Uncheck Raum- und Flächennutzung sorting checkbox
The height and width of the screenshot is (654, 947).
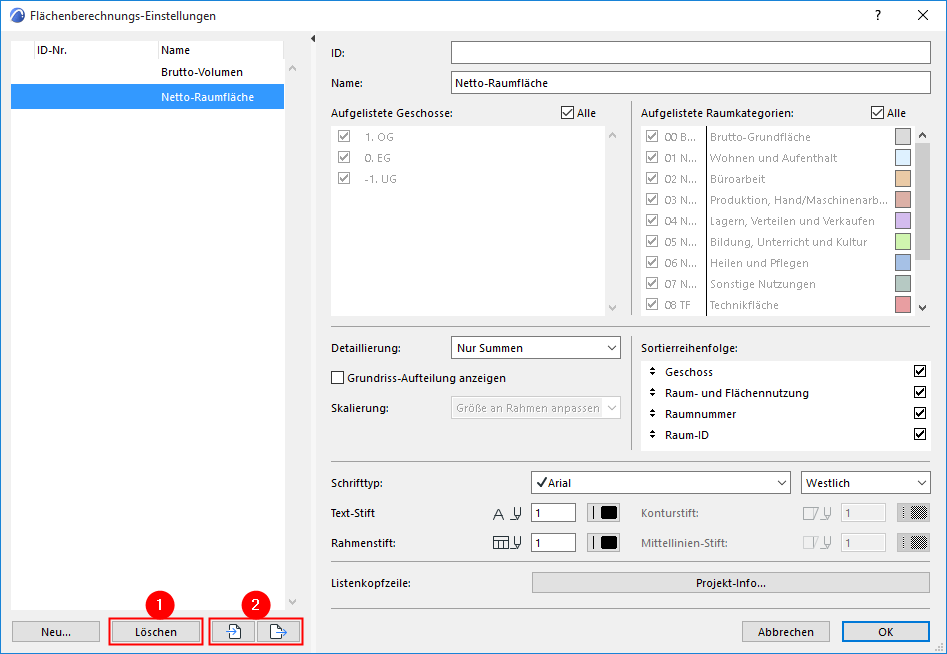click(x=920, y=393)
